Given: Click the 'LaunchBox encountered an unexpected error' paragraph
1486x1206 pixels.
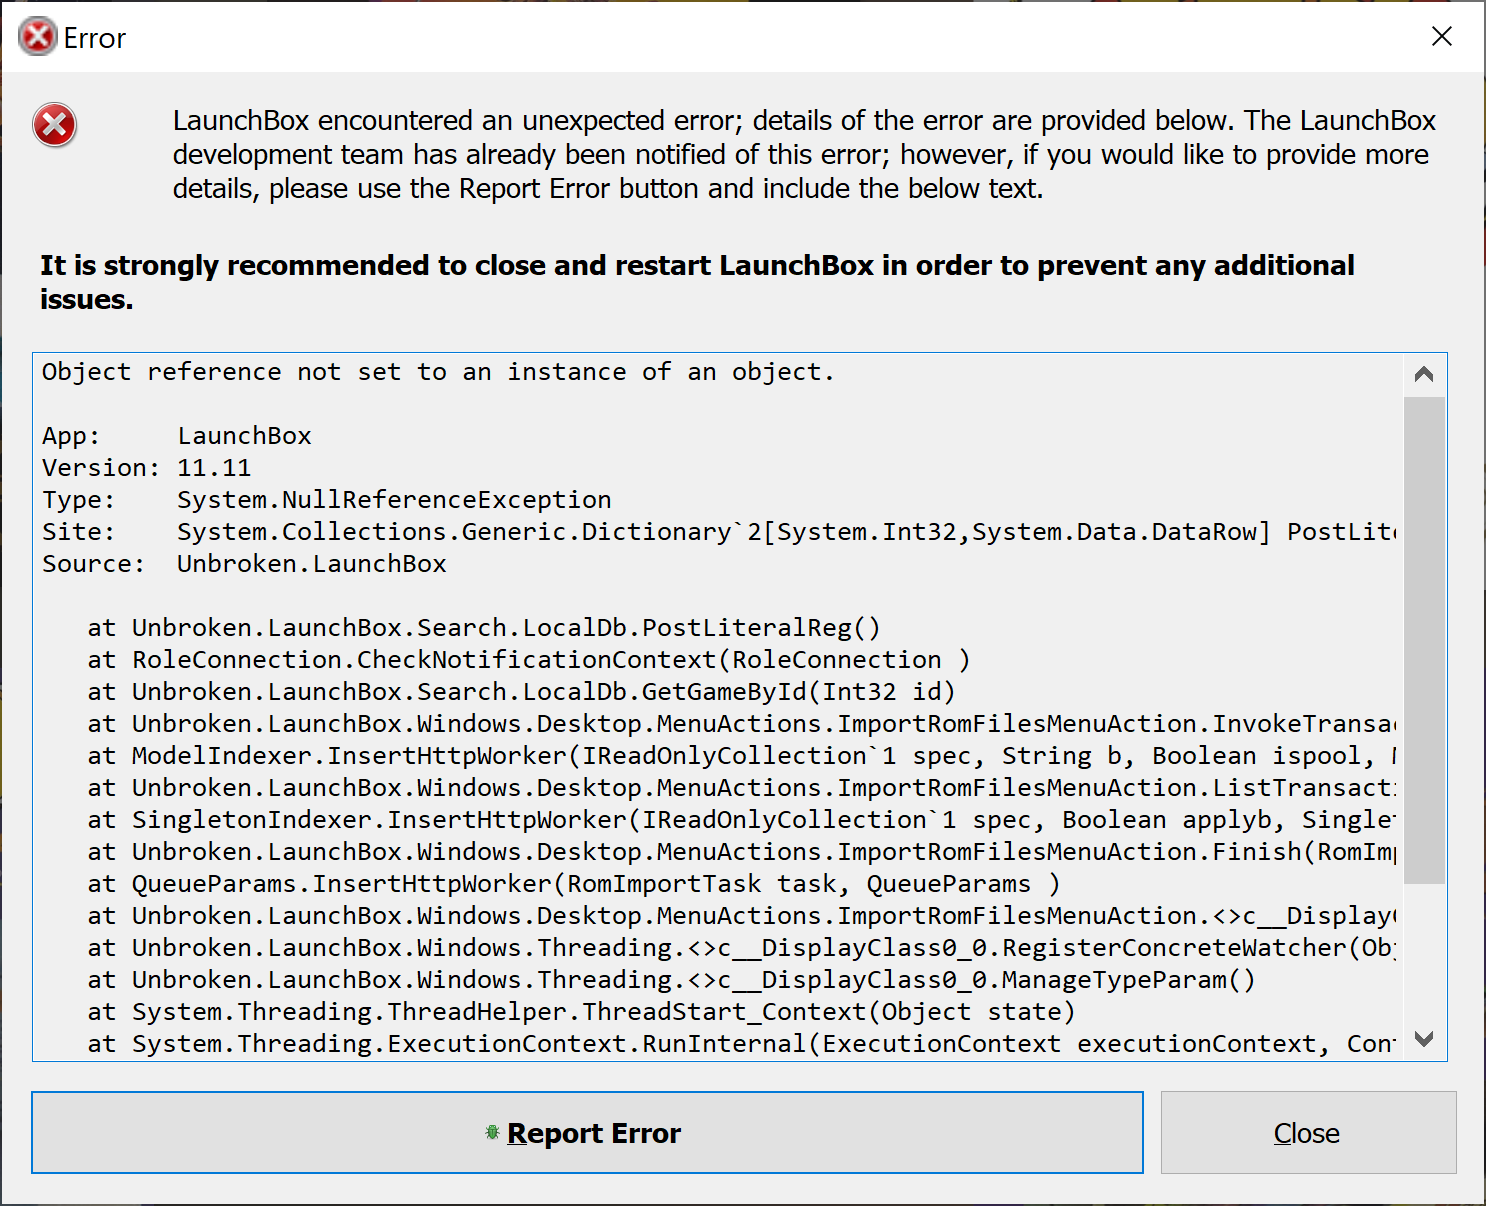Looking at the screenshot, I should [804, 154].
